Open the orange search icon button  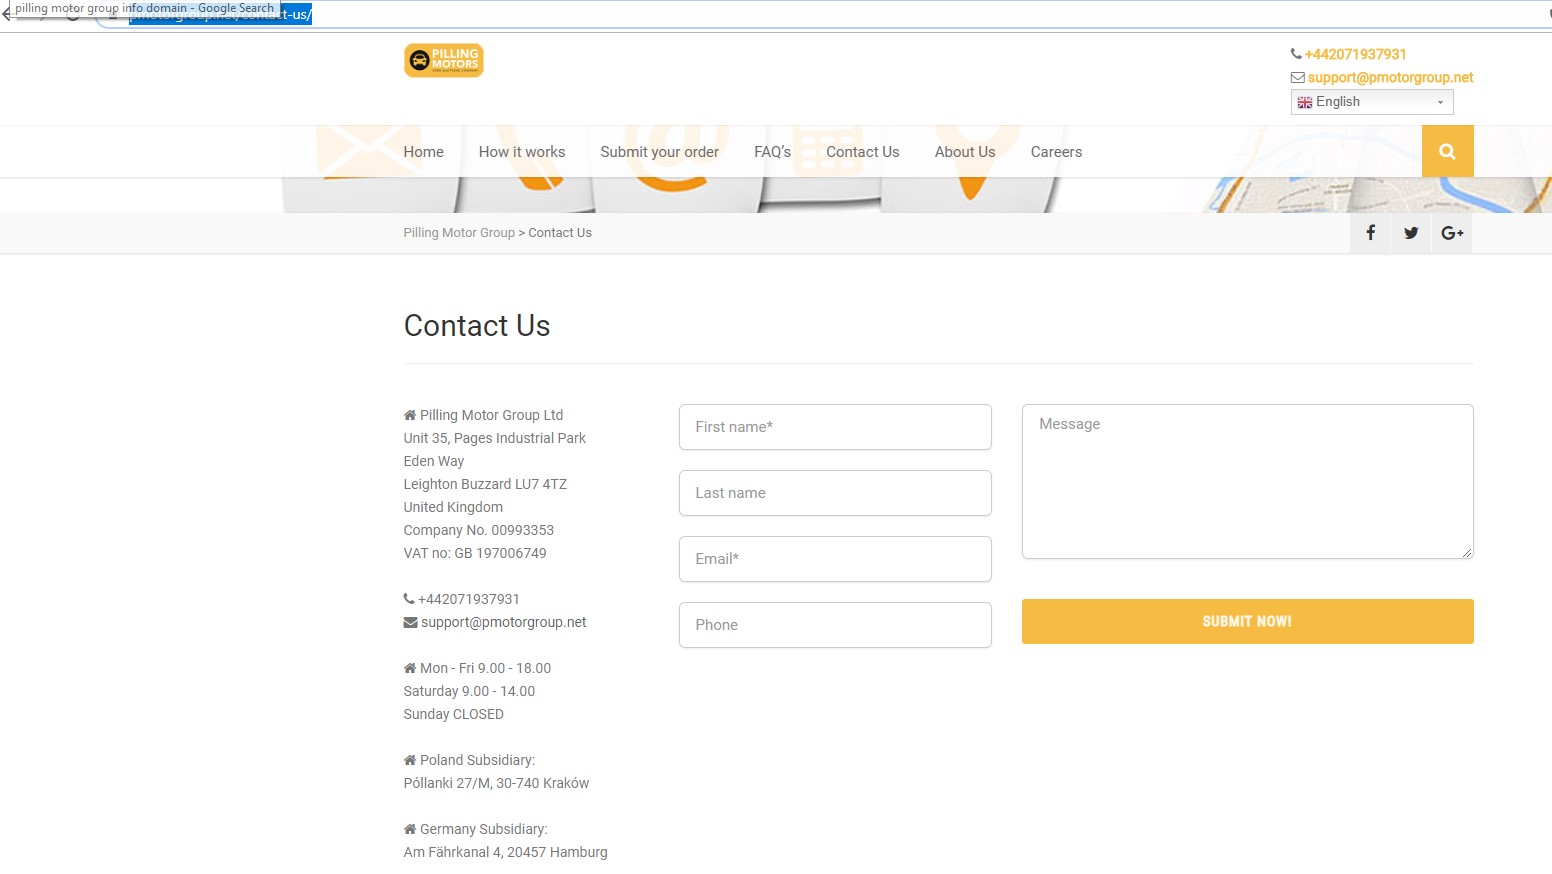[x=1447, y=151]
